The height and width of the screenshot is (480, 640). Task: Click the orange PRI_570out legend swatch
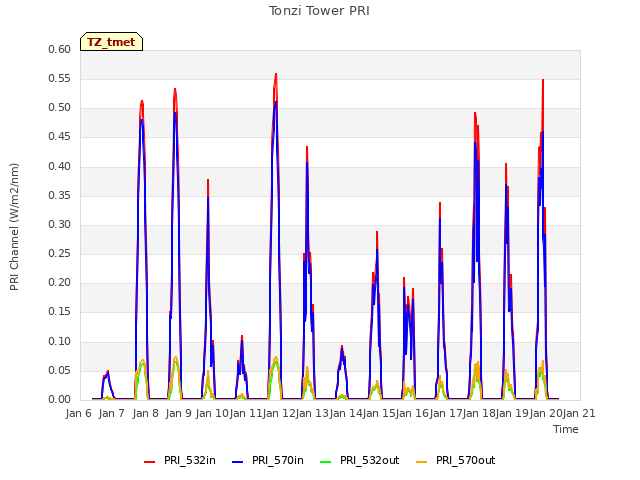coord(422,462)
